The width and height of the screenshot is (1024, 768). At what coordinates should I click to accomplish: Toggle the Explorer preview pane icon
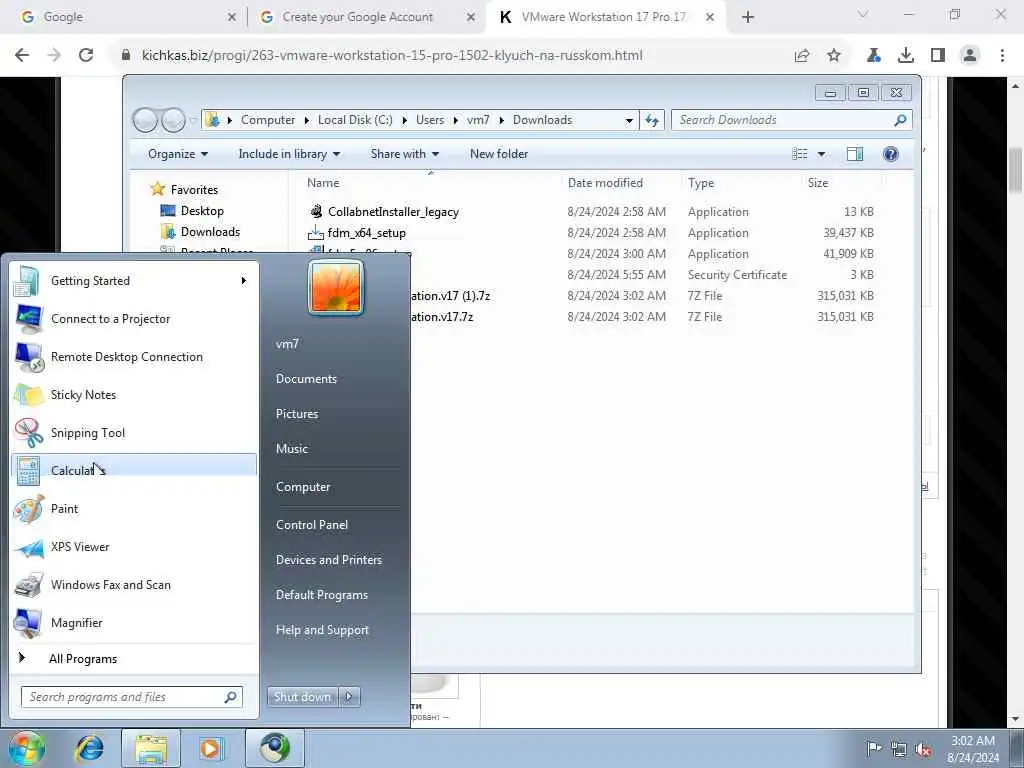[x=854, y=153]
